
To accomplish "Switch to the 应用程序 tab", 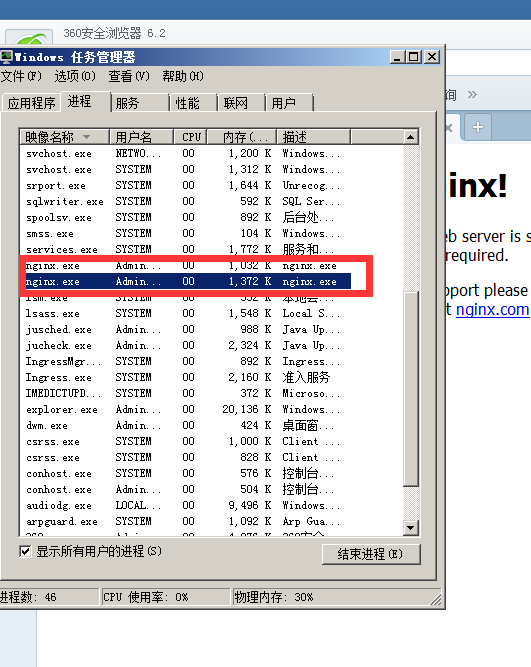I will 31,103.
